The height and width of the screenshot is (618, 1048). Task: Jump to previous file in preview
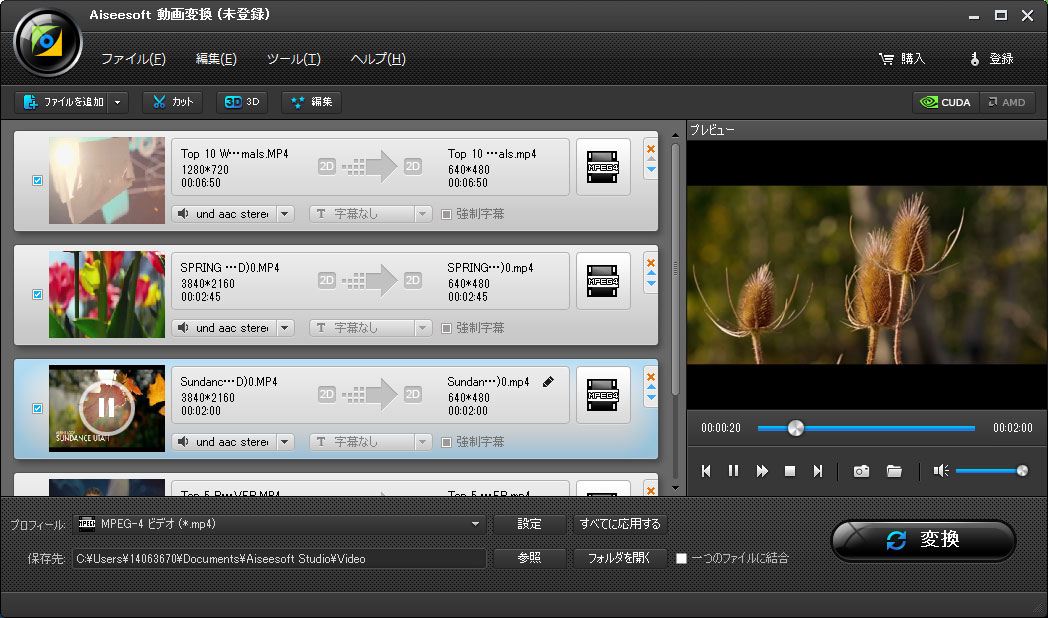[x=706, y=471]
